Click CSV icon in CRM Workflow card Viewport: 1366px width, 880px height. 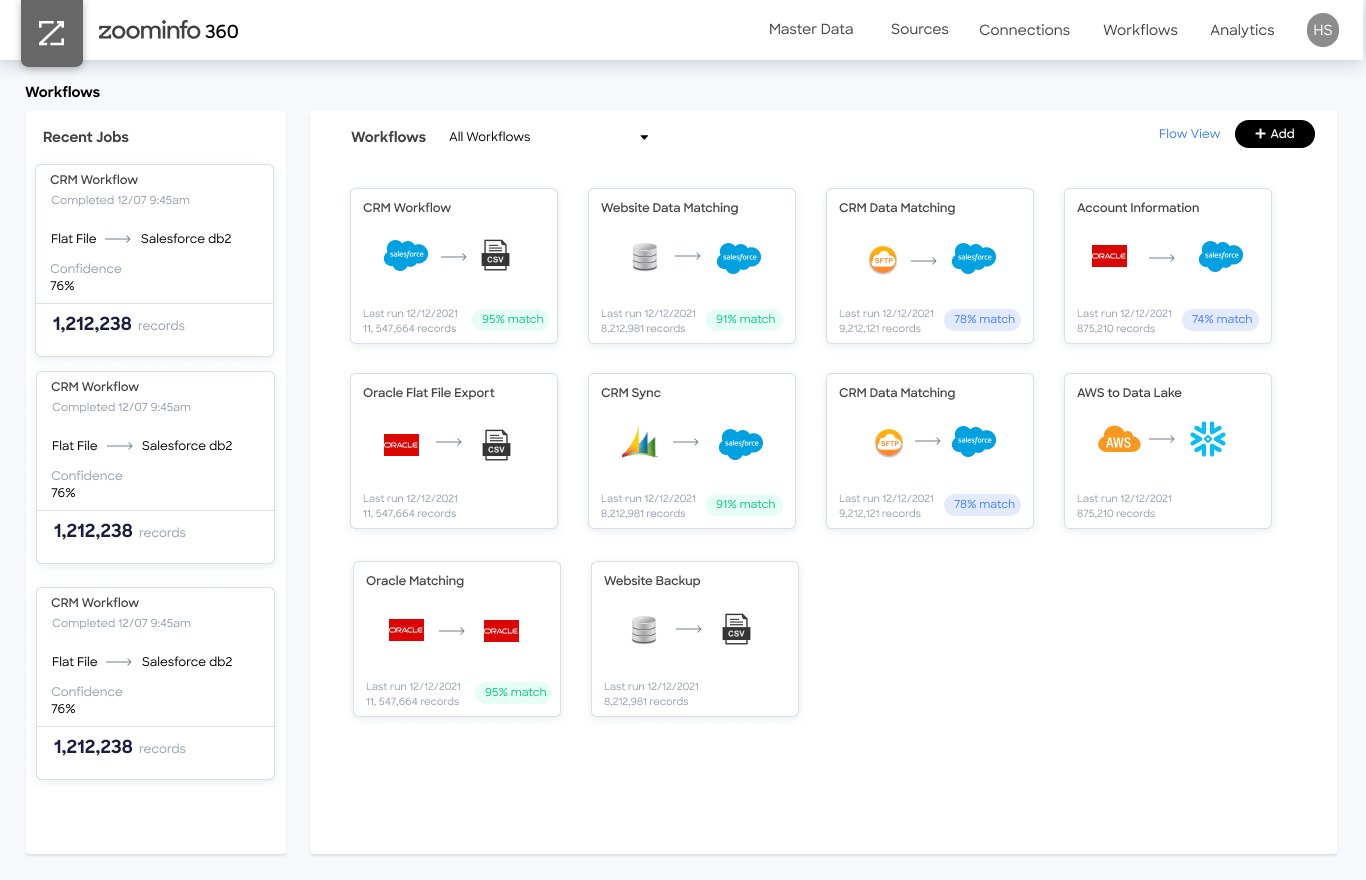tap(495, 255)
